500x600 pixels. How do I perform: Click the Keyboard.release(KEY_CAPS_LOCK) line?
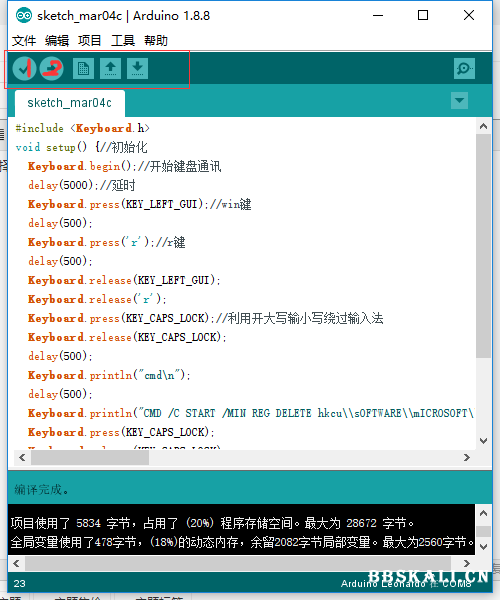[127, 337]
